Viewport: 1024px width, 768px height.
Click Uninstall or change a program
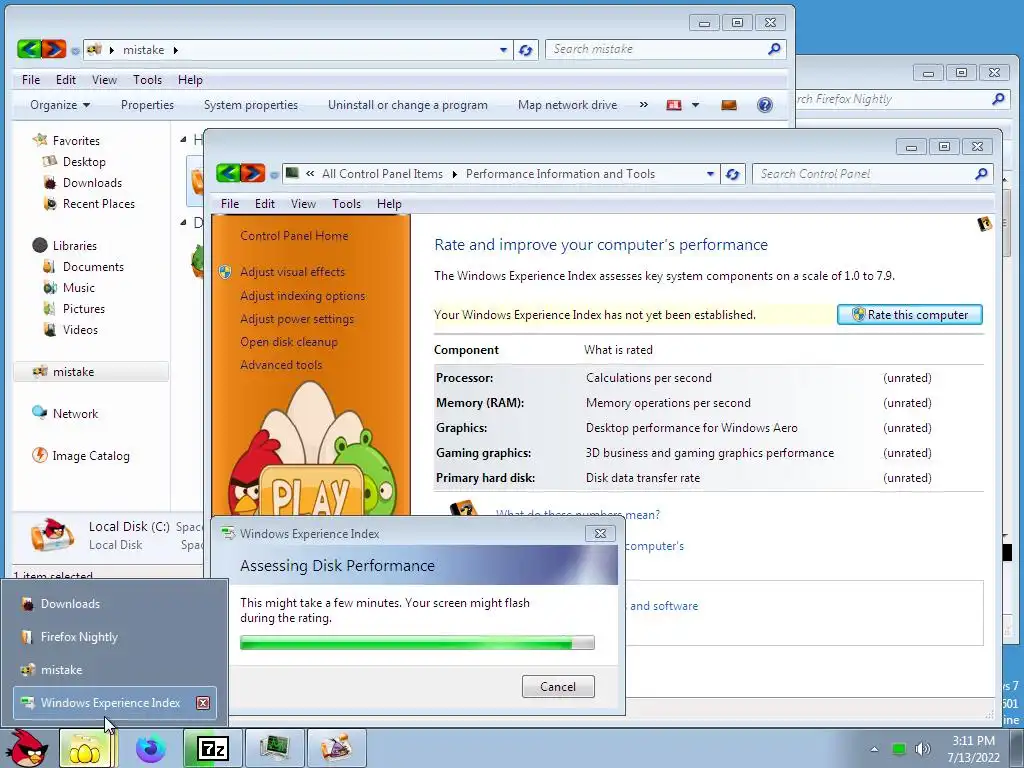coord(408,105)
